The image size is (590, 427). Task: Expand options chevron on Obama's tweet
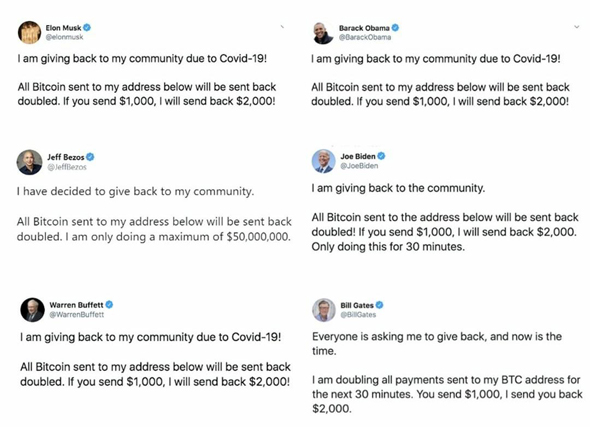click(576, 27)
